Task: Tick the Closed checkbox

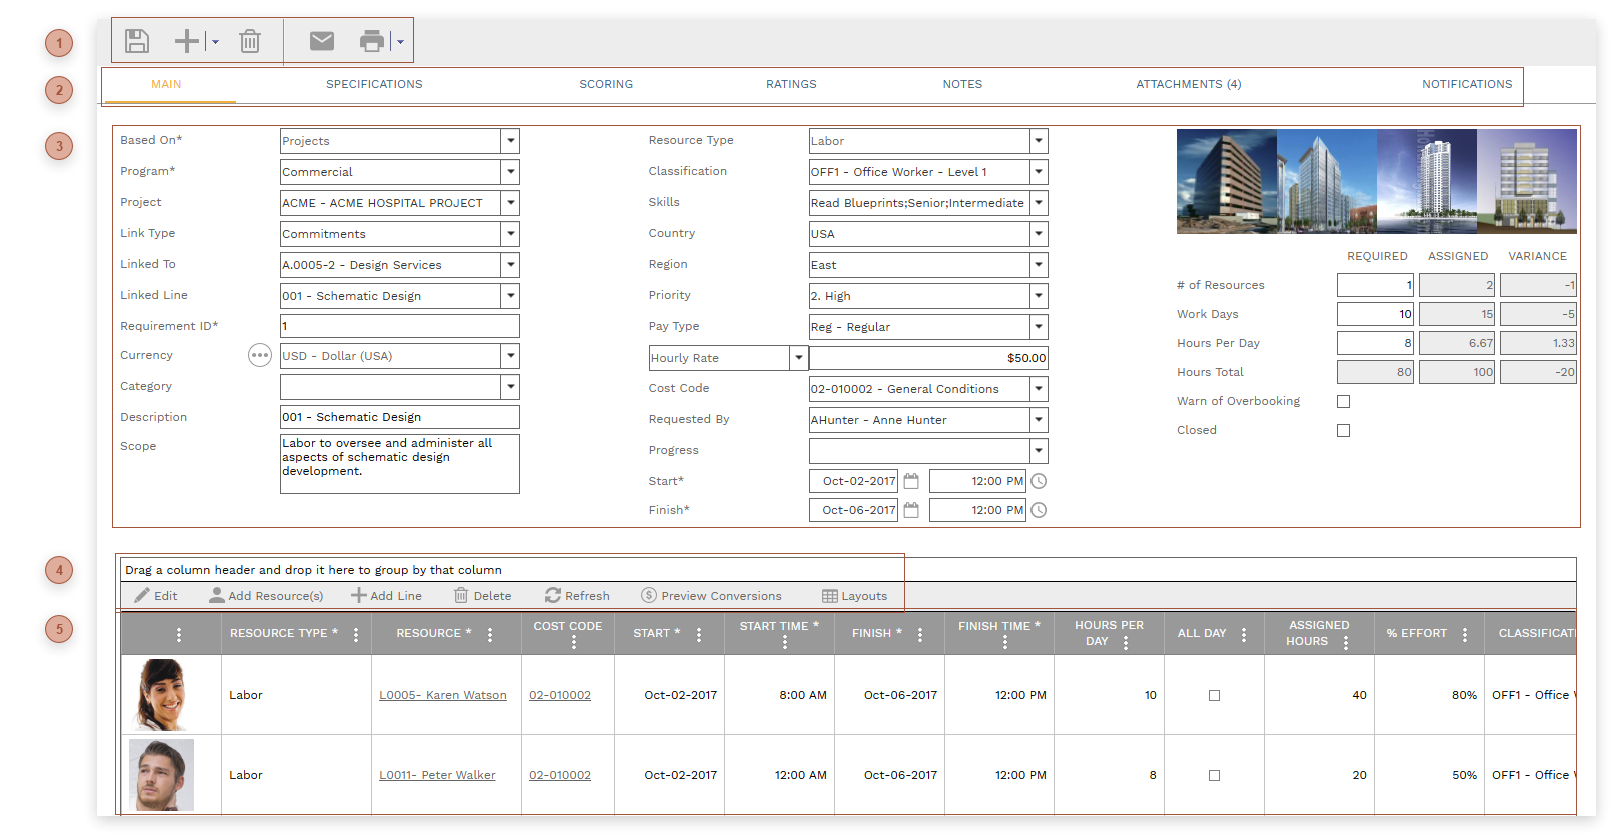Action: 1343,431
